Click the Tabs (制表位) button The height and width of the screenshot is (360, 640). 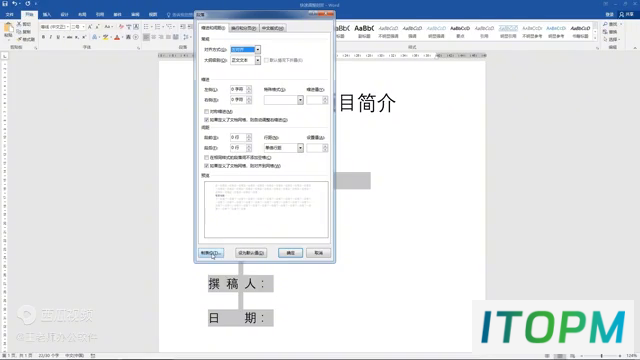pos(211,253)
